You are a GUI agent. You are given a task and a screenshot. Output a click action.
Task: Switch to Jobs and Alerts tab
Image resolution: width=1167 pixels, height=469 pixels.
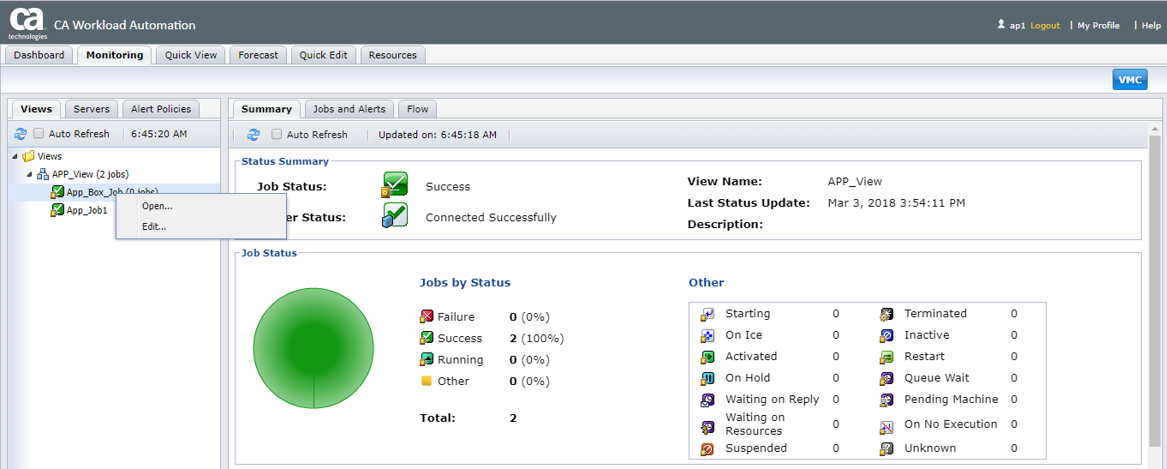[349, 109]
